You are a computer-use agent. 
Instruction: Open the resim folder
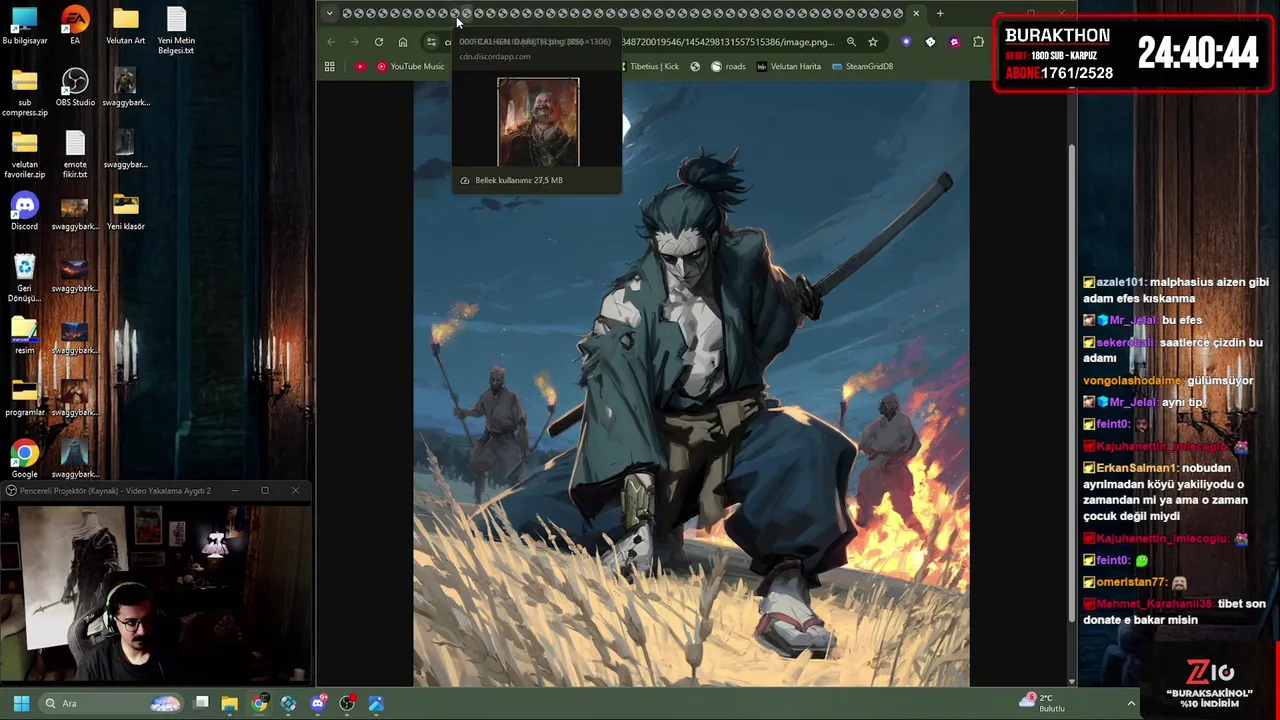24,336
